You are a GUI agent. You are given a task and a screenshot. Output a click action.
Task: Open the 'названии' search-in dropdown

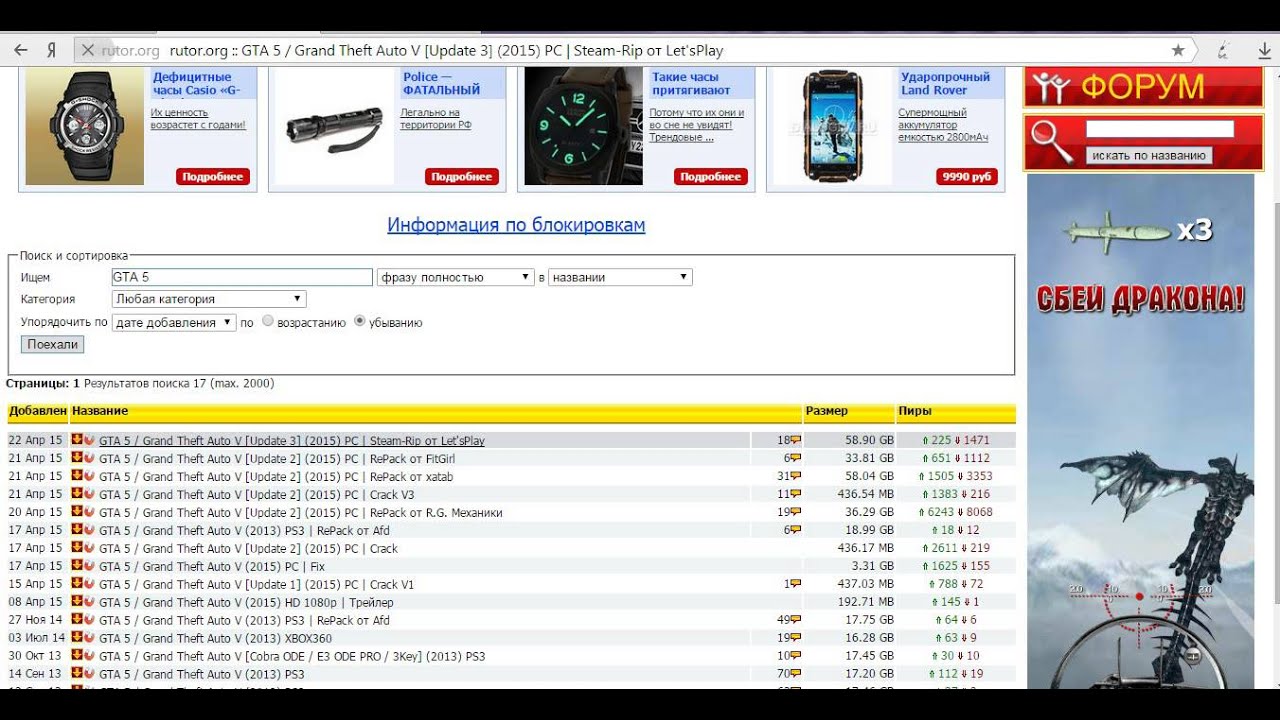(620, 277)
